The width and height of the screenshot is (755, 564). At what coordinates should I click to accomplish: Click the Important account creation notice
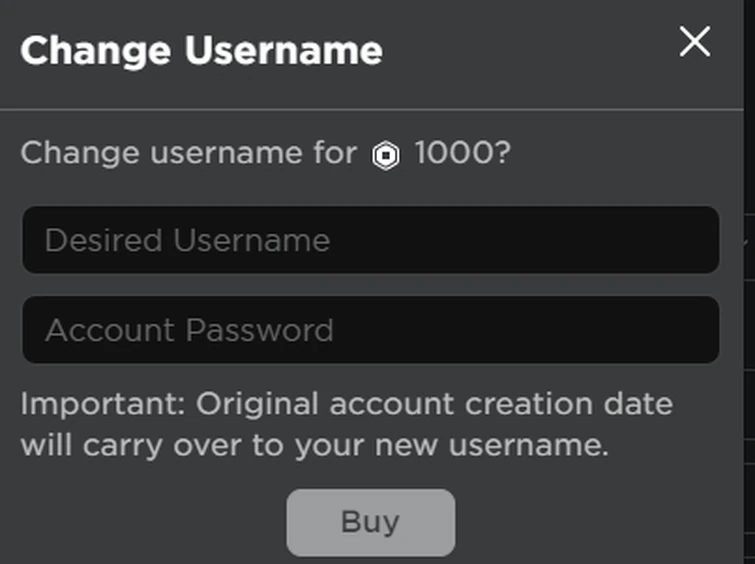[x=346, y=425]
